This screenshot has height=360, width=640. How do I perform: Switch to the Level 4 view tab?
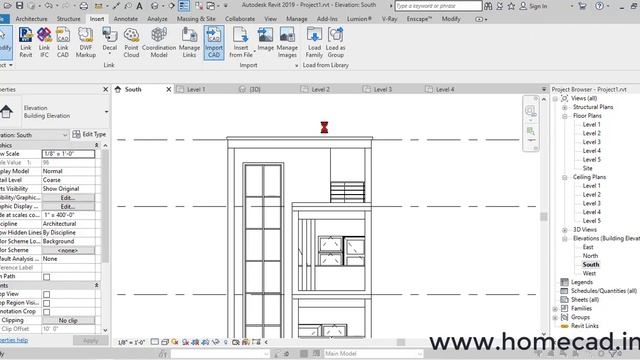pos(445,89)
